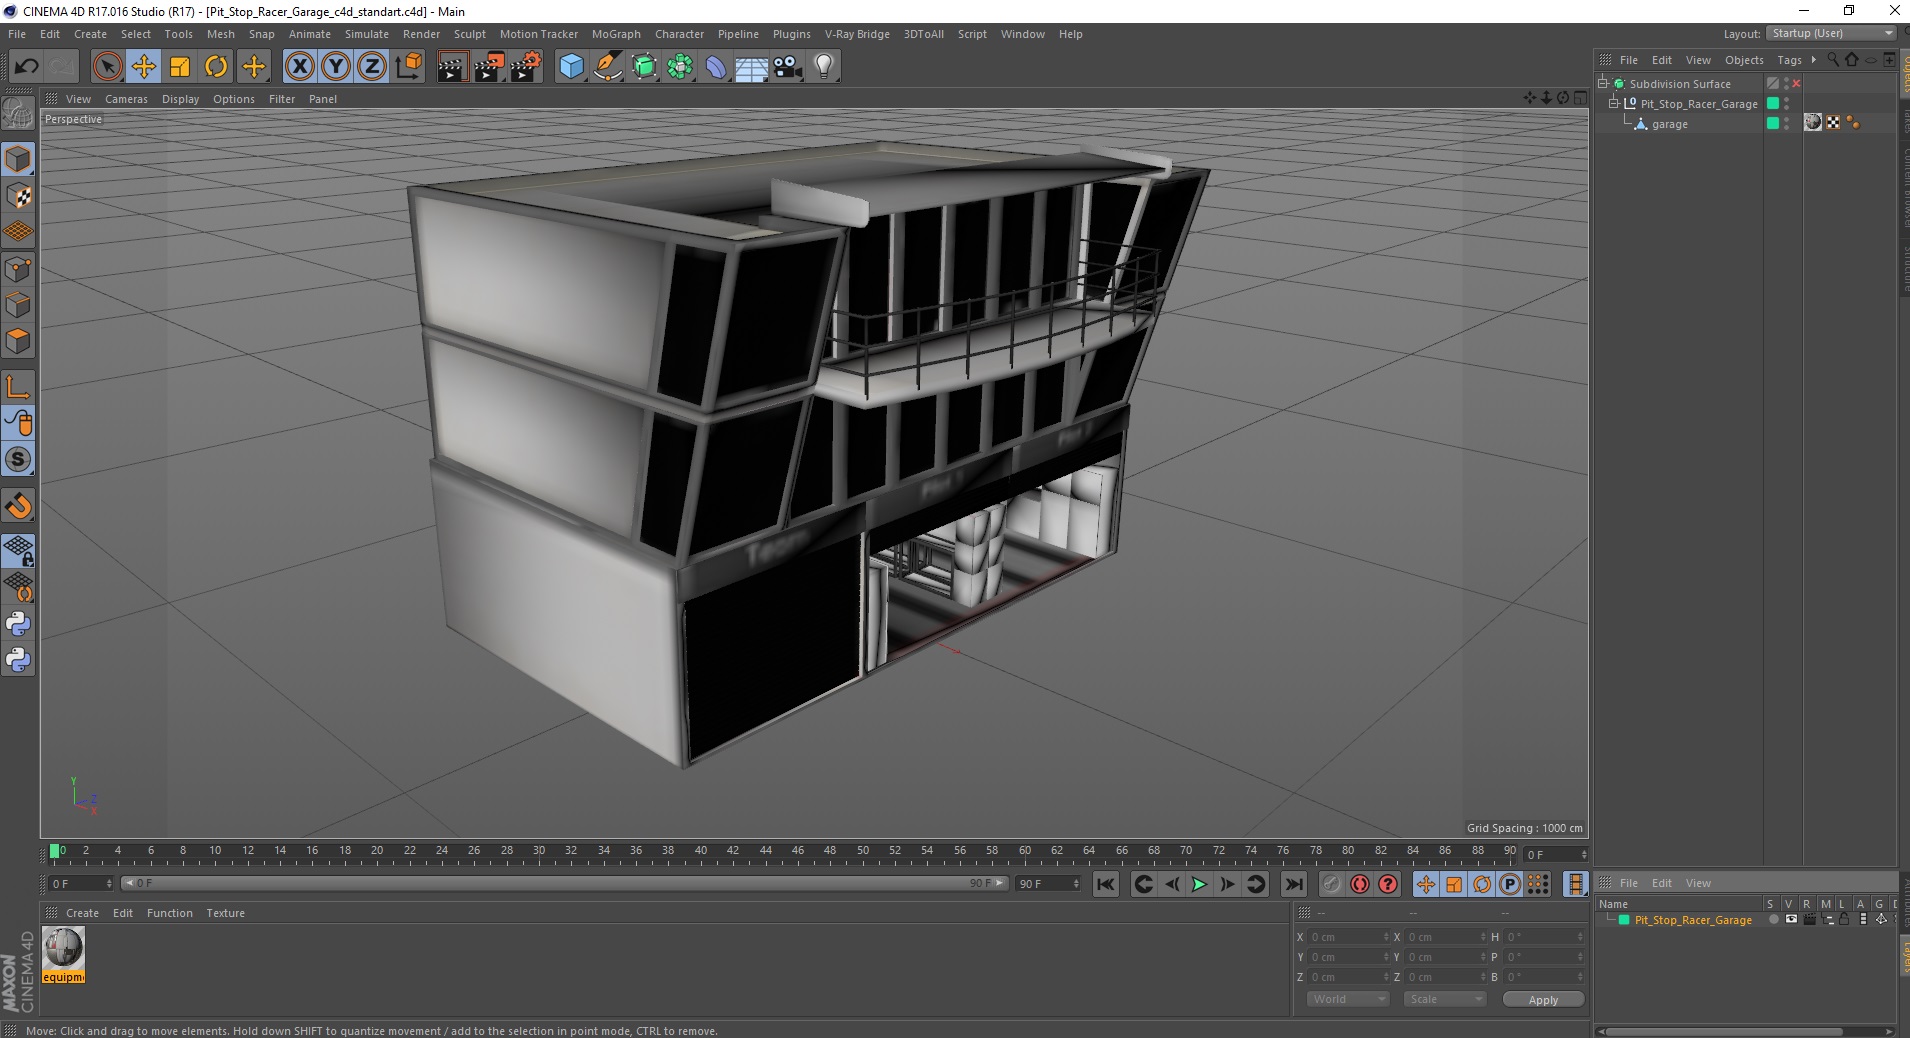This screenshot has height=1038, width=1910.
Task: Open the World coordinate system dropdown
Action: click(1347, 999)
